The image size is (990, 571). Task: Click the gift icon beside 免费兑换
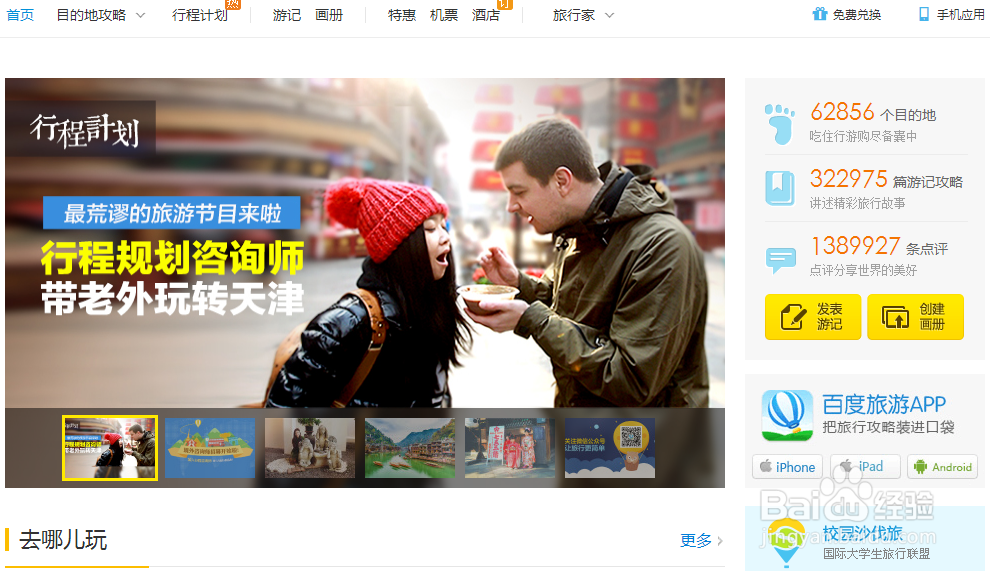(820, 14)
